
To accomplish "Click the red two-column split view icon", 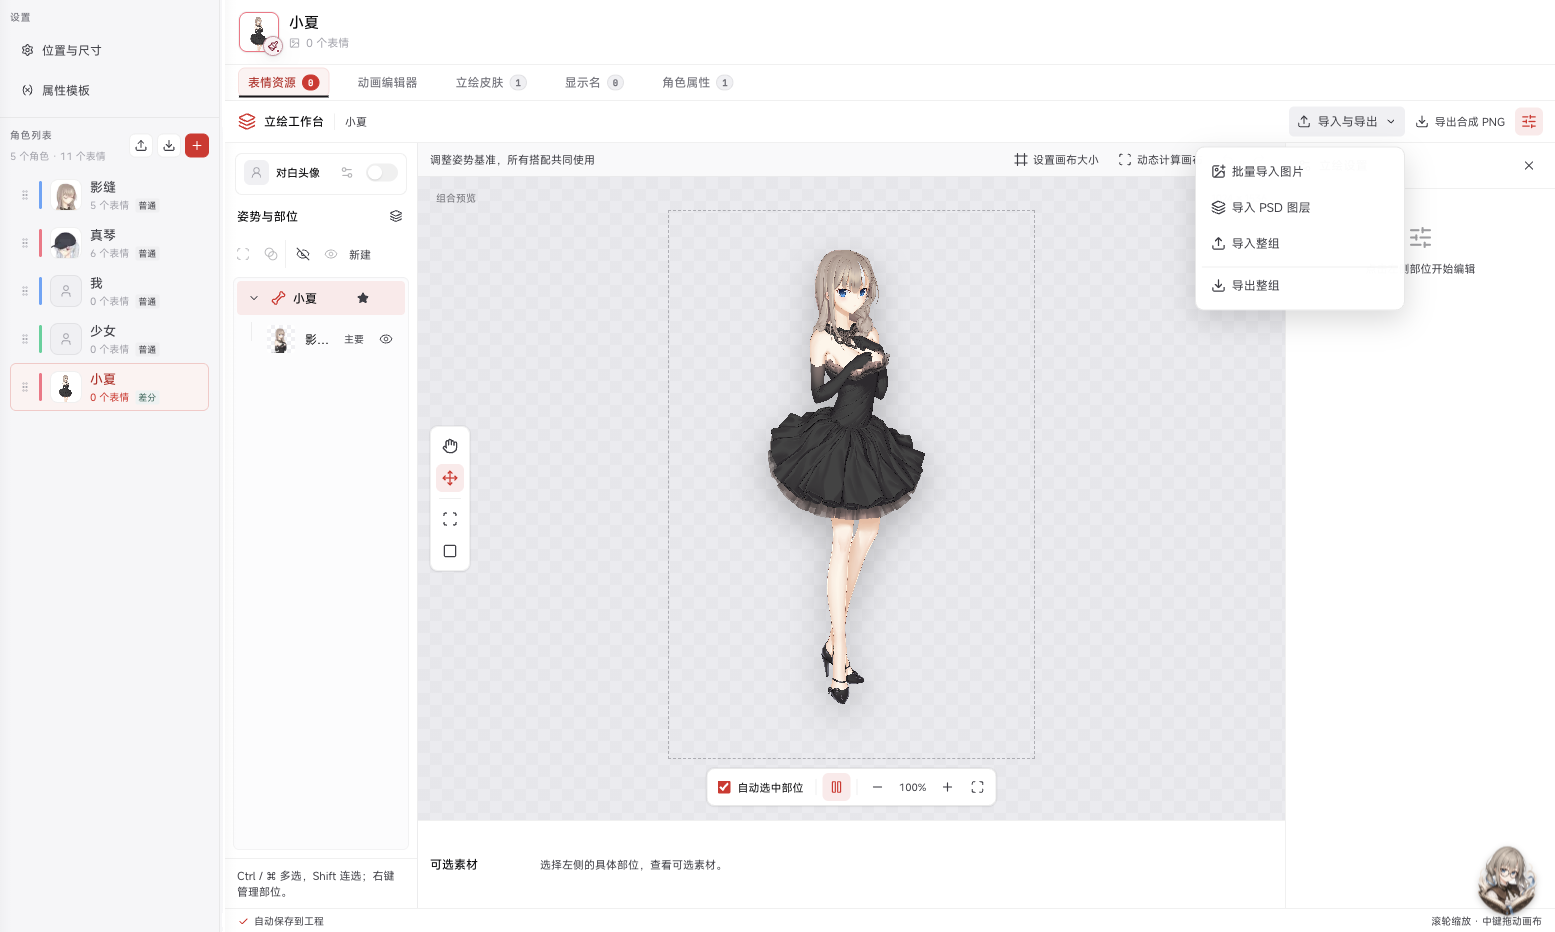I will tap(836, 787).
